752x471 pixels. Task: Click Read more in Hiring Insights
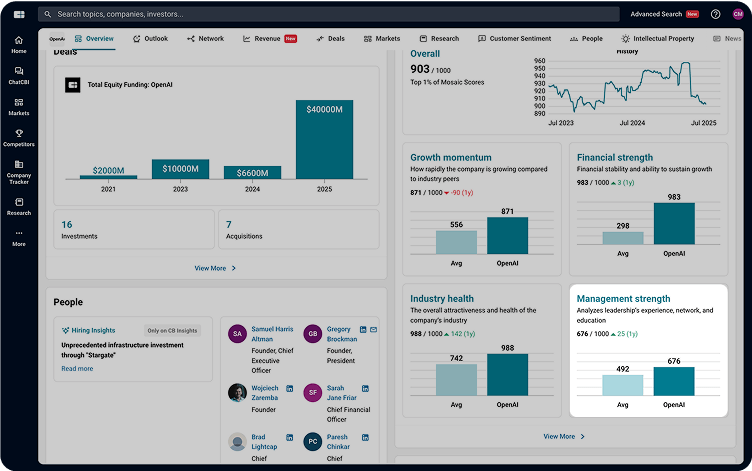tap(77, 368)
